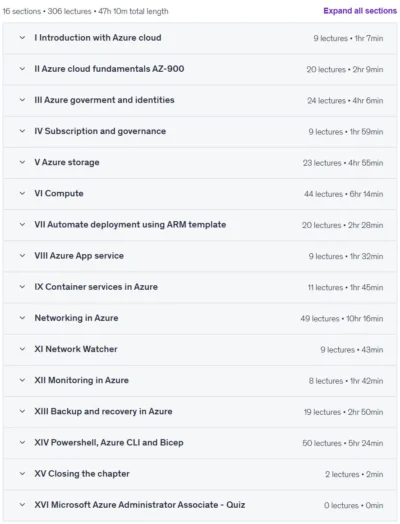Viewport: 400px width, 524px height.
Task: Click chevron icon for Container services section
Action: tap(22, 287)
